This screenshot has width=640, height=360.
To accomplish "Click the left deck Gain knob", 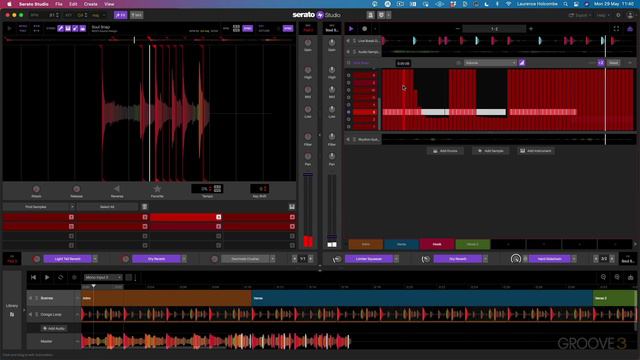I will coord(308,43).
